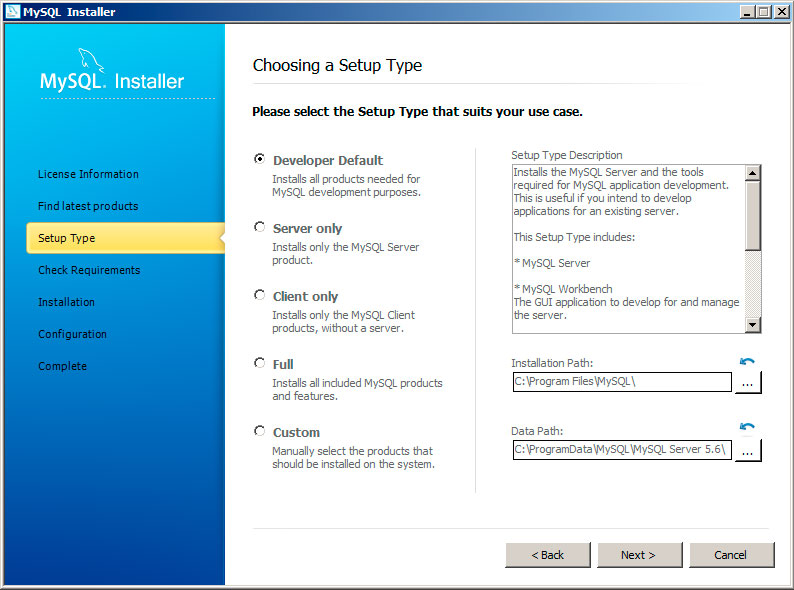Image resolution: width=794 pixels, height=590 pixels.
Task: Pick the Full setup type option
Action: click(259, 363)
